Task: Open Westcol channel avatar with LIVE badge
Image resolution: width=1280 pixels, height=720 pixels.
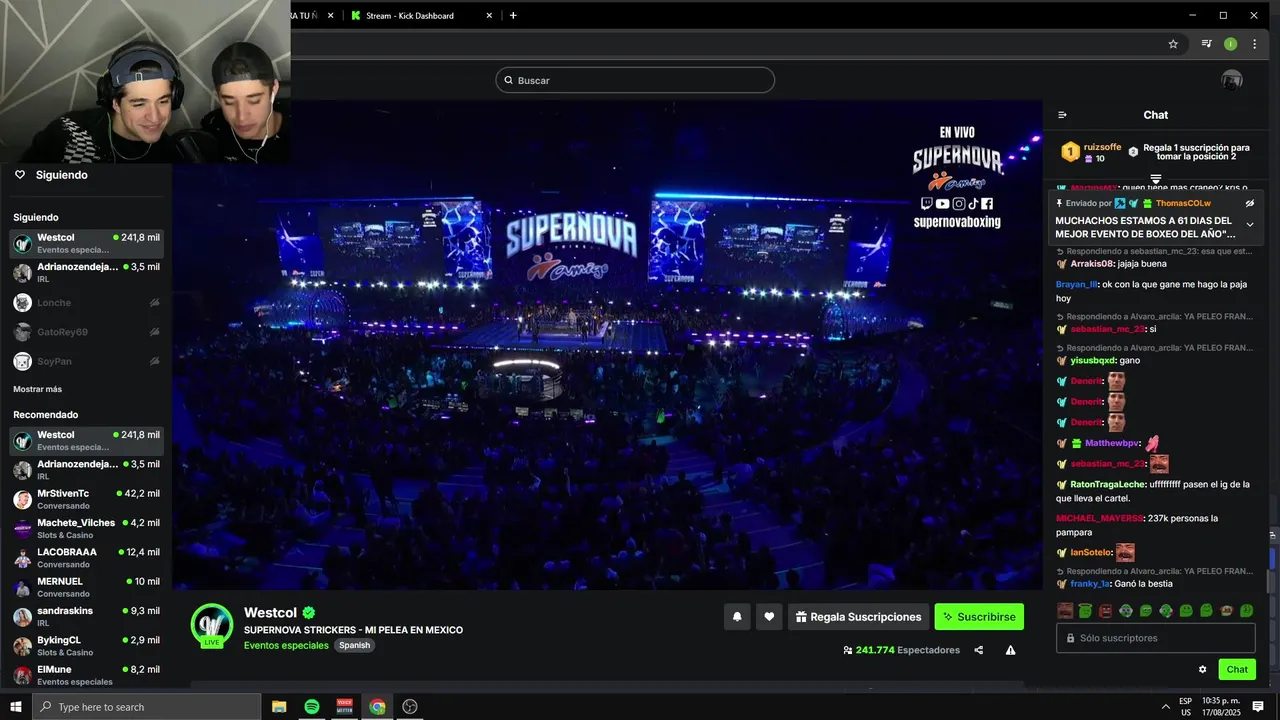Action: pyautogui.click(x=212, y=625)
